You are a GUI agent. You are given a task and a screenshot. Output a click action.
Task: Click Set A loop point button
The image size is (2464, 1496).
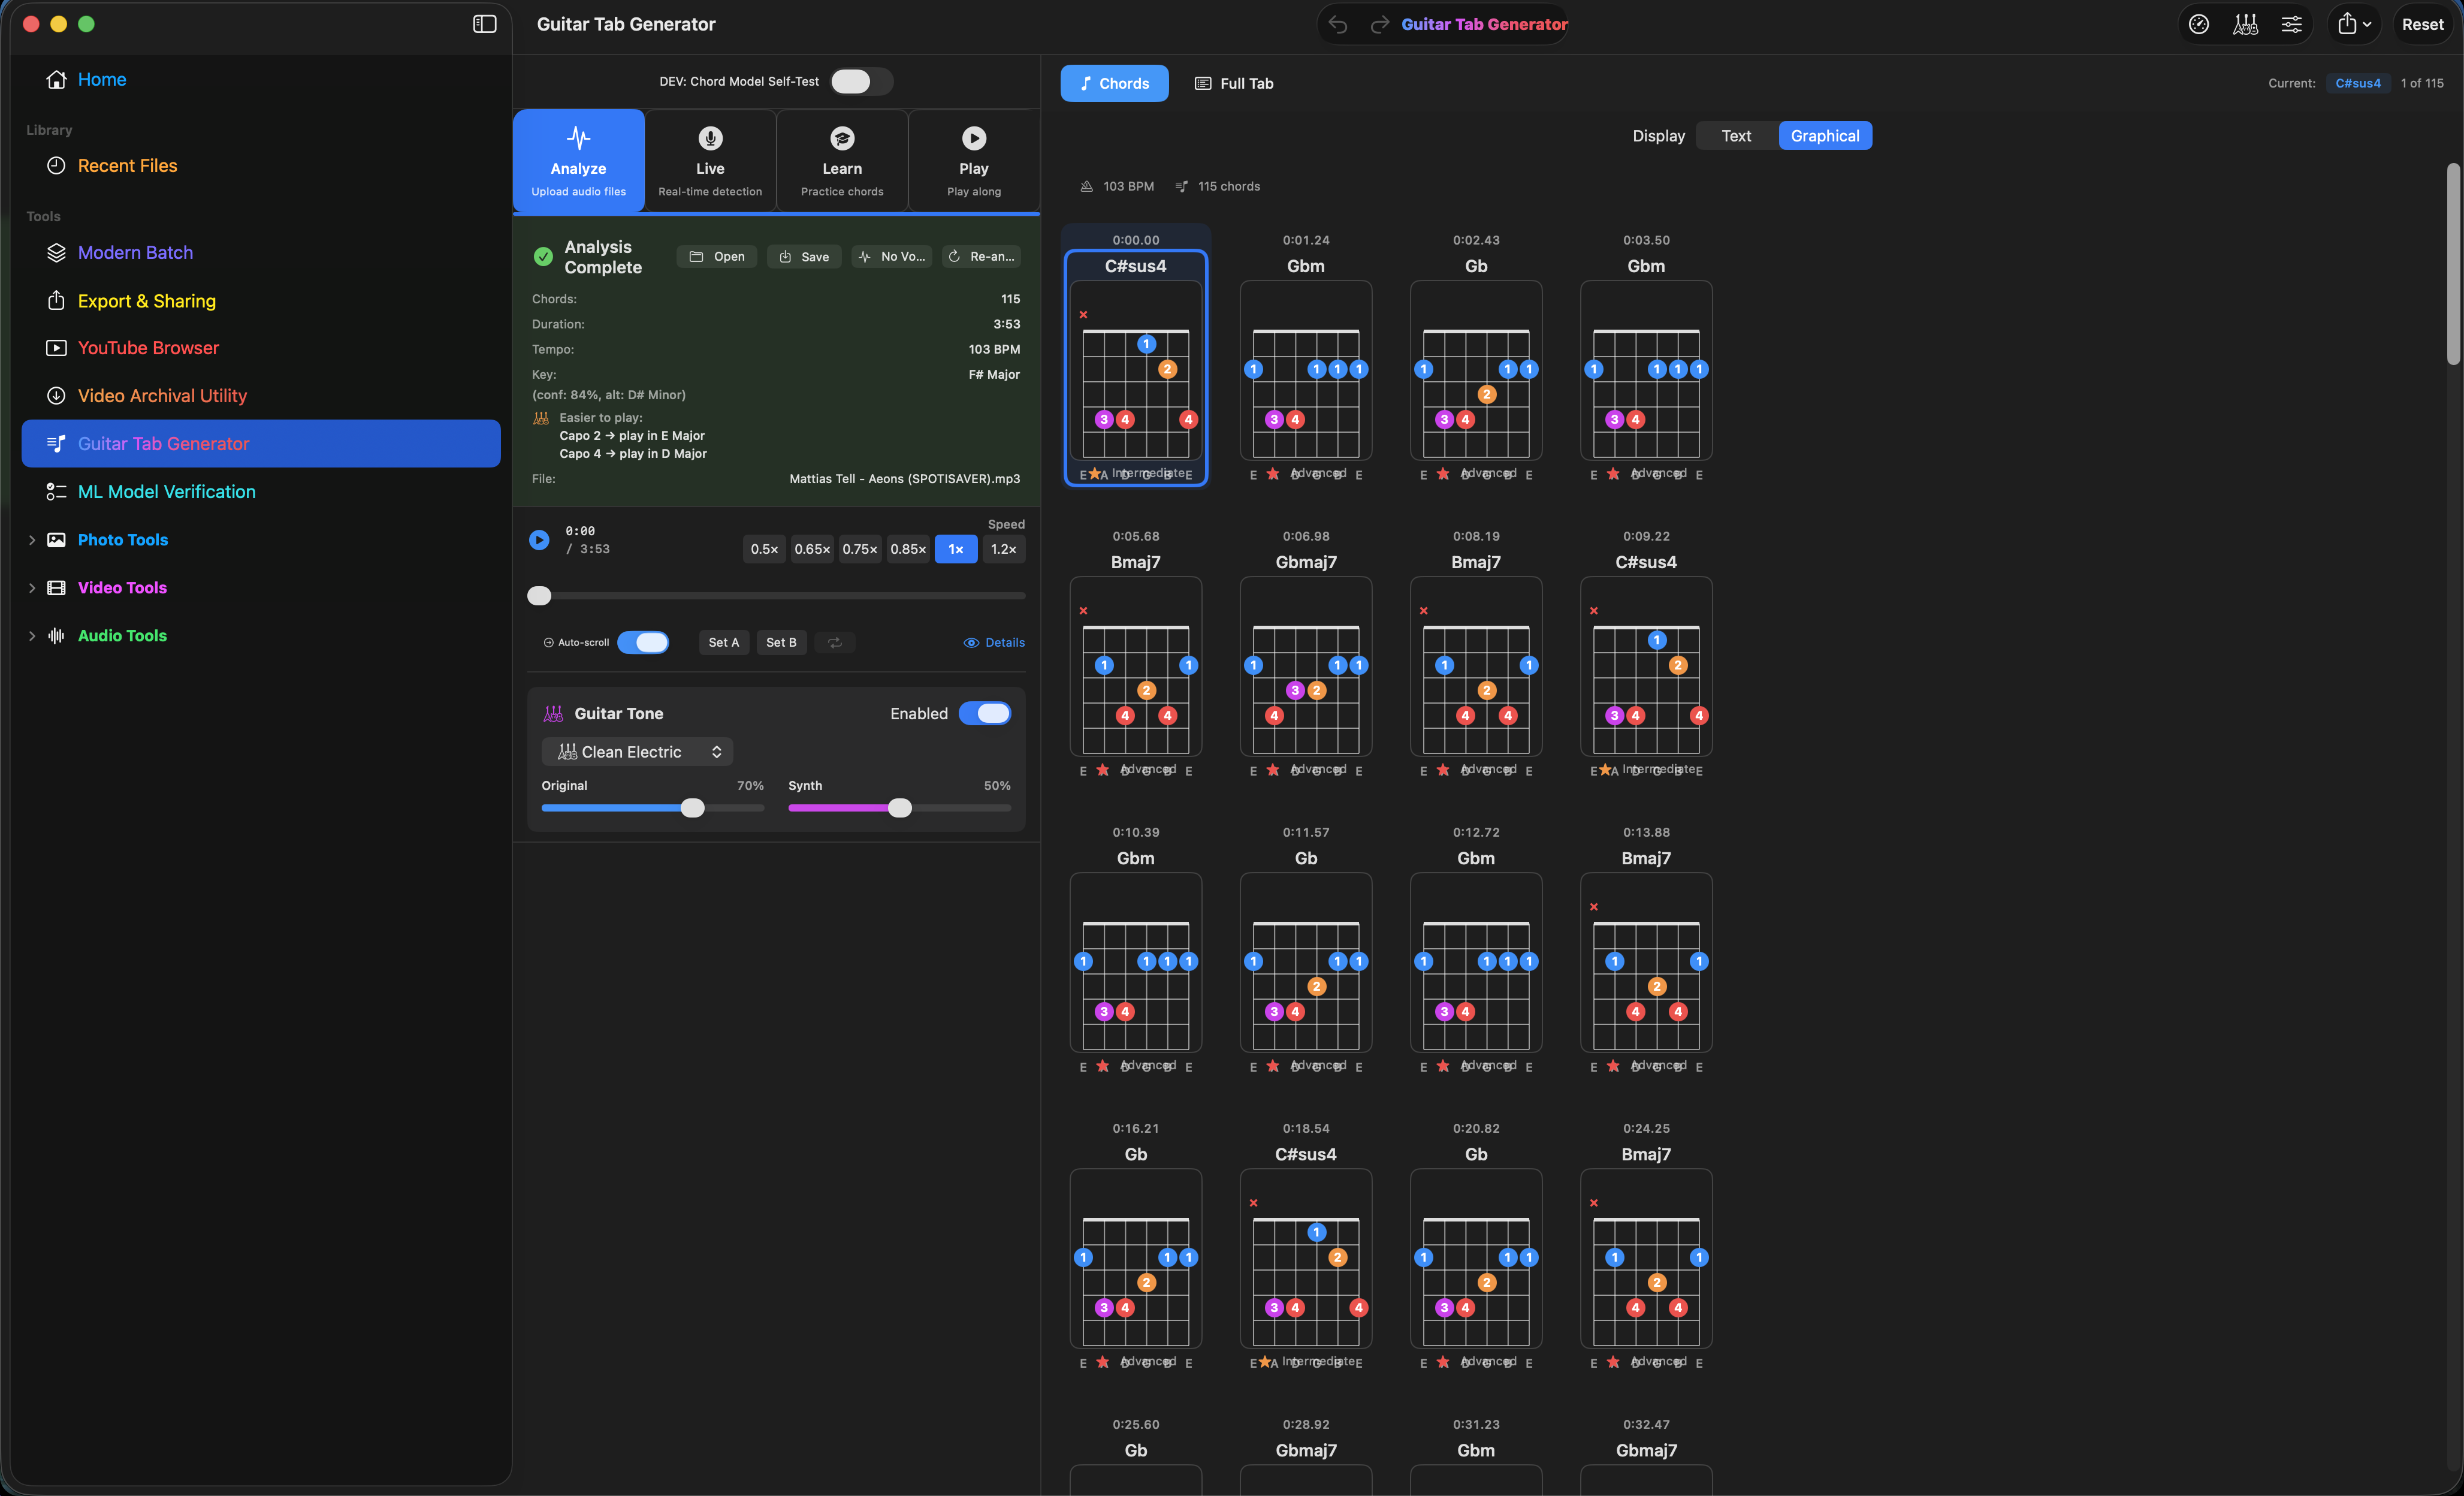724,642
